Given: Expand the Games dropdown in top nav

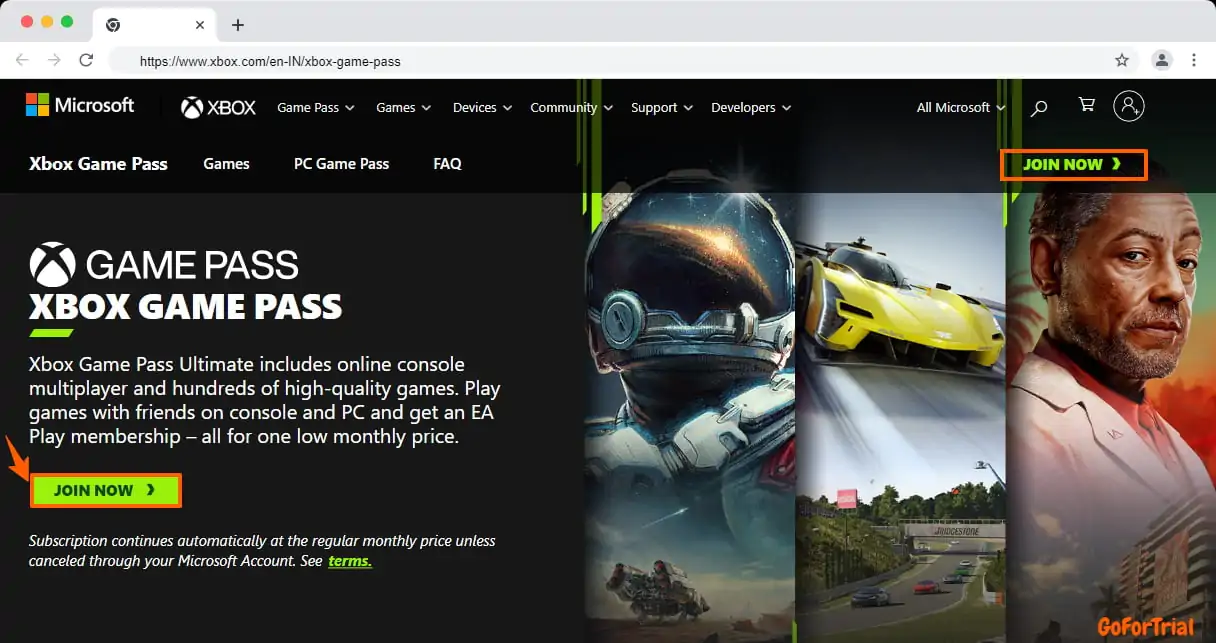Looking at the screenshot, I should tap(404, 107).
